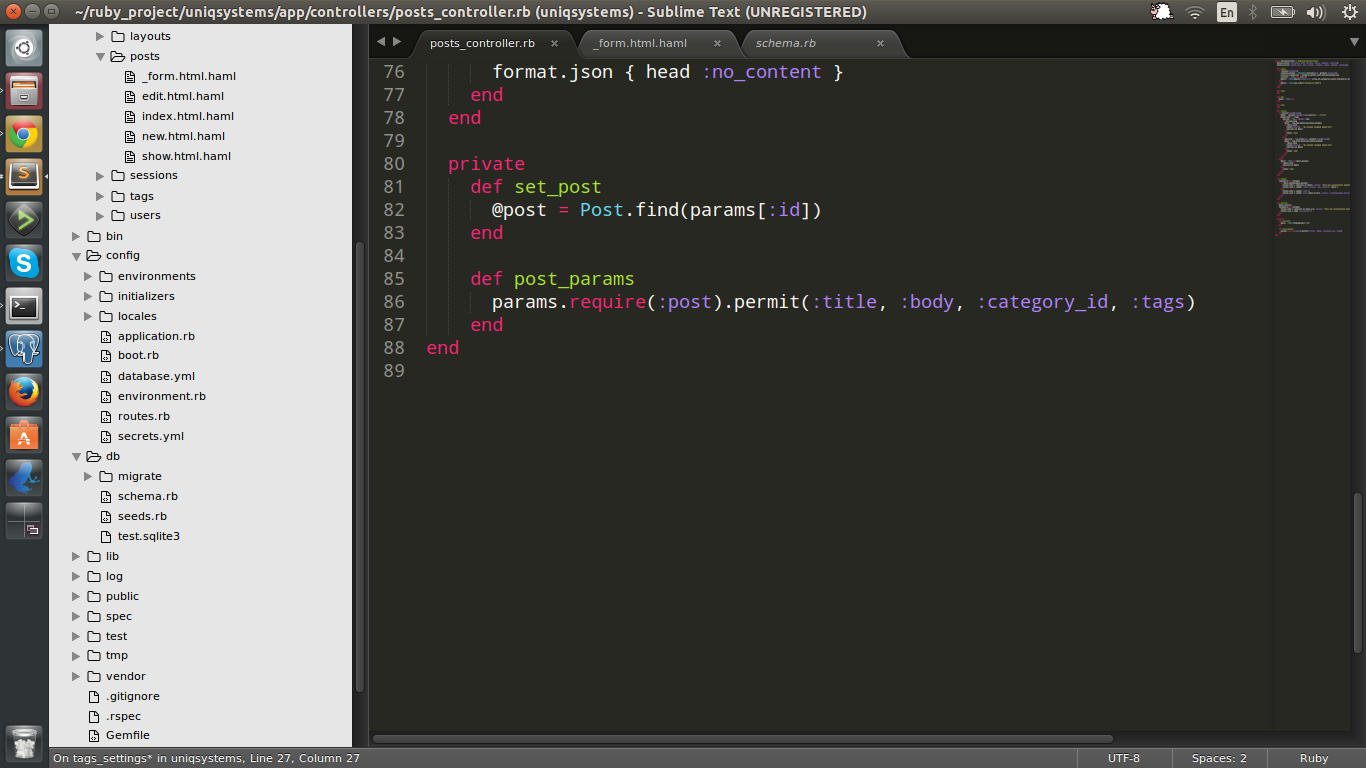Open database.yml in the sidebar

point(156,376)
